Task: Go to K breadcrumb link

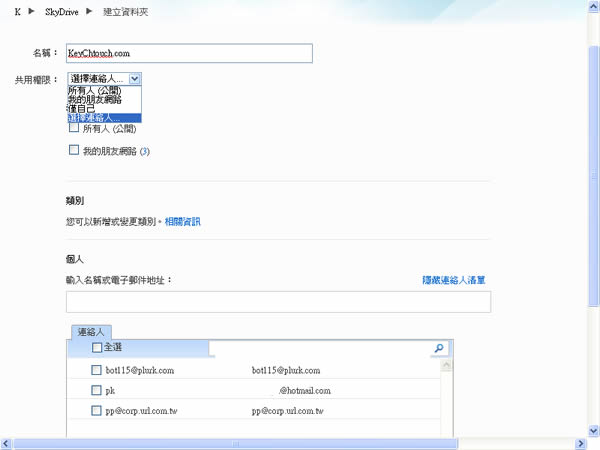Action: click(18, 12)
